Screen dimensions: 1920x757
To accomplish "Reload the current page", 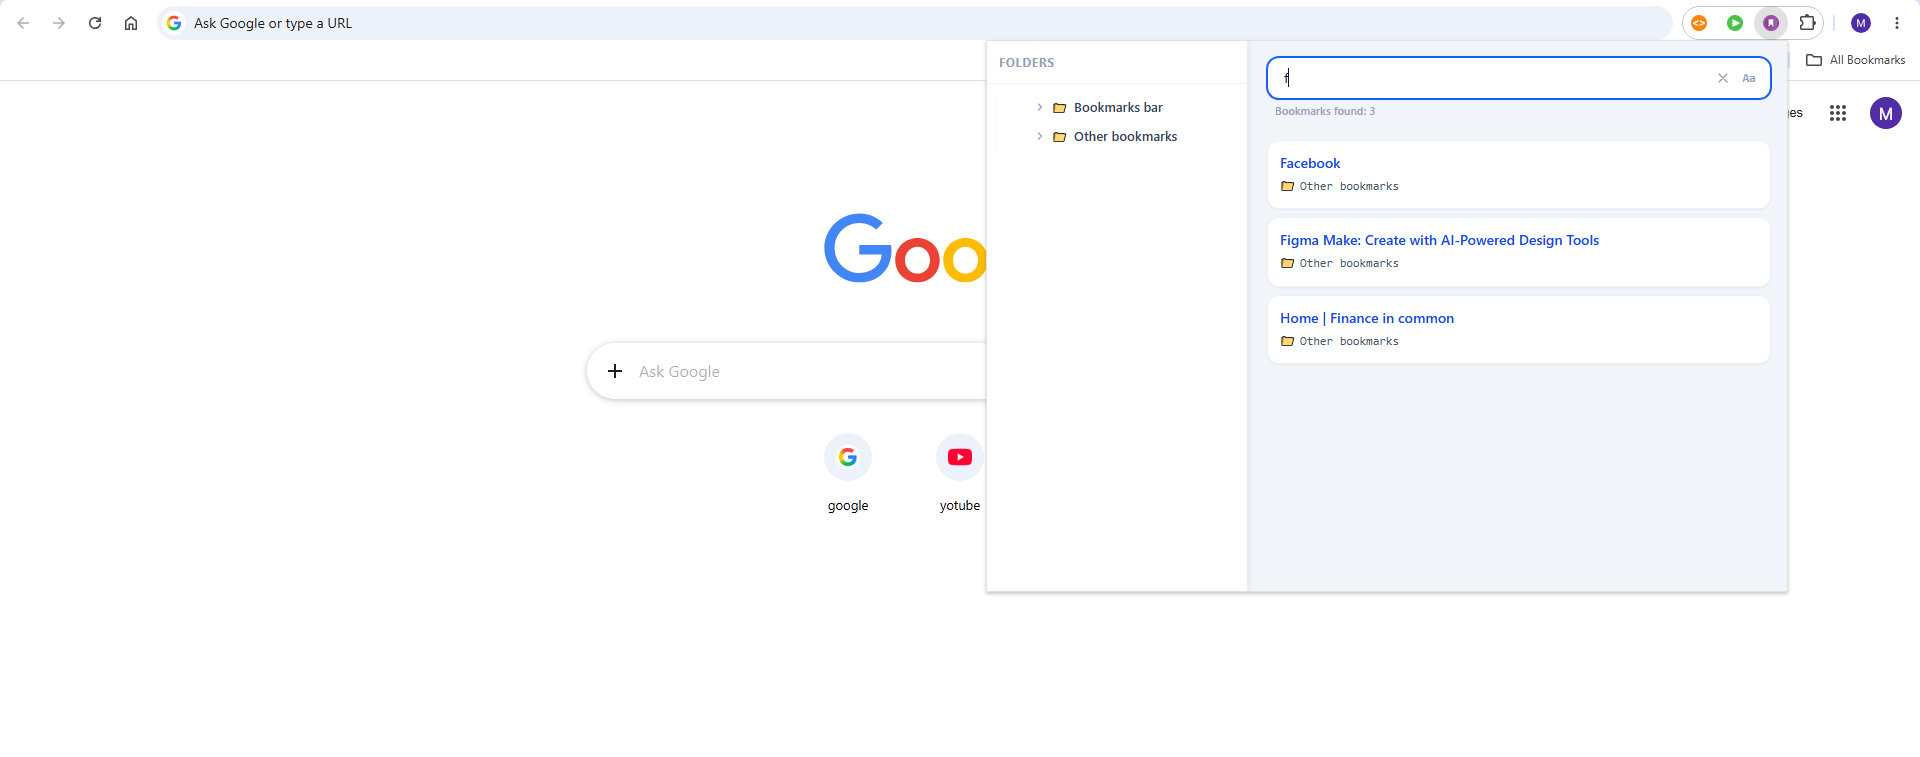I will (95, 23).
